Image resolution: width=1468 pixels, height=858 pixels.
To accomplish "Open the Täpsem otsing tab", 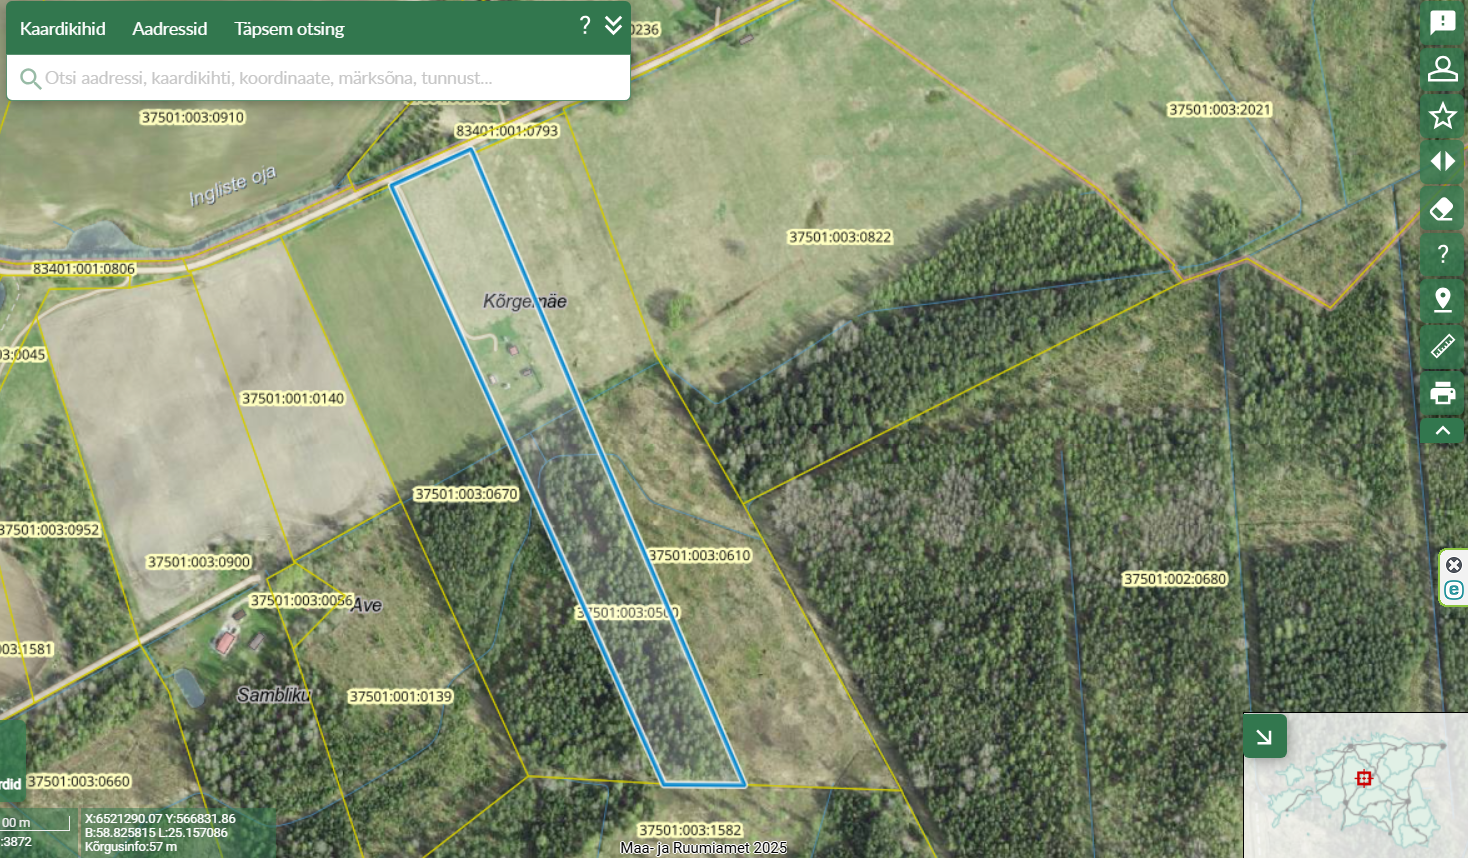I will point(289,29).
